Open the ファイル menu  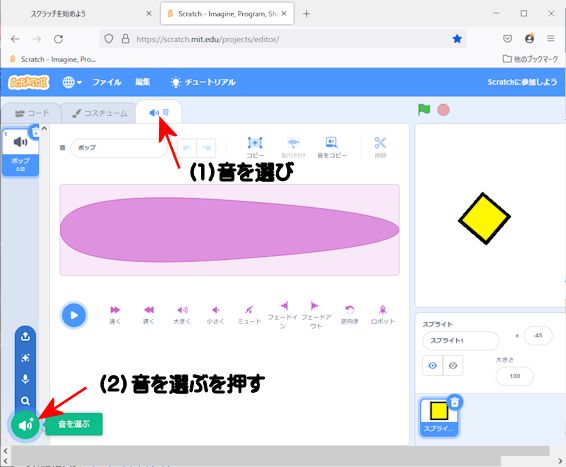pos(106,82)
